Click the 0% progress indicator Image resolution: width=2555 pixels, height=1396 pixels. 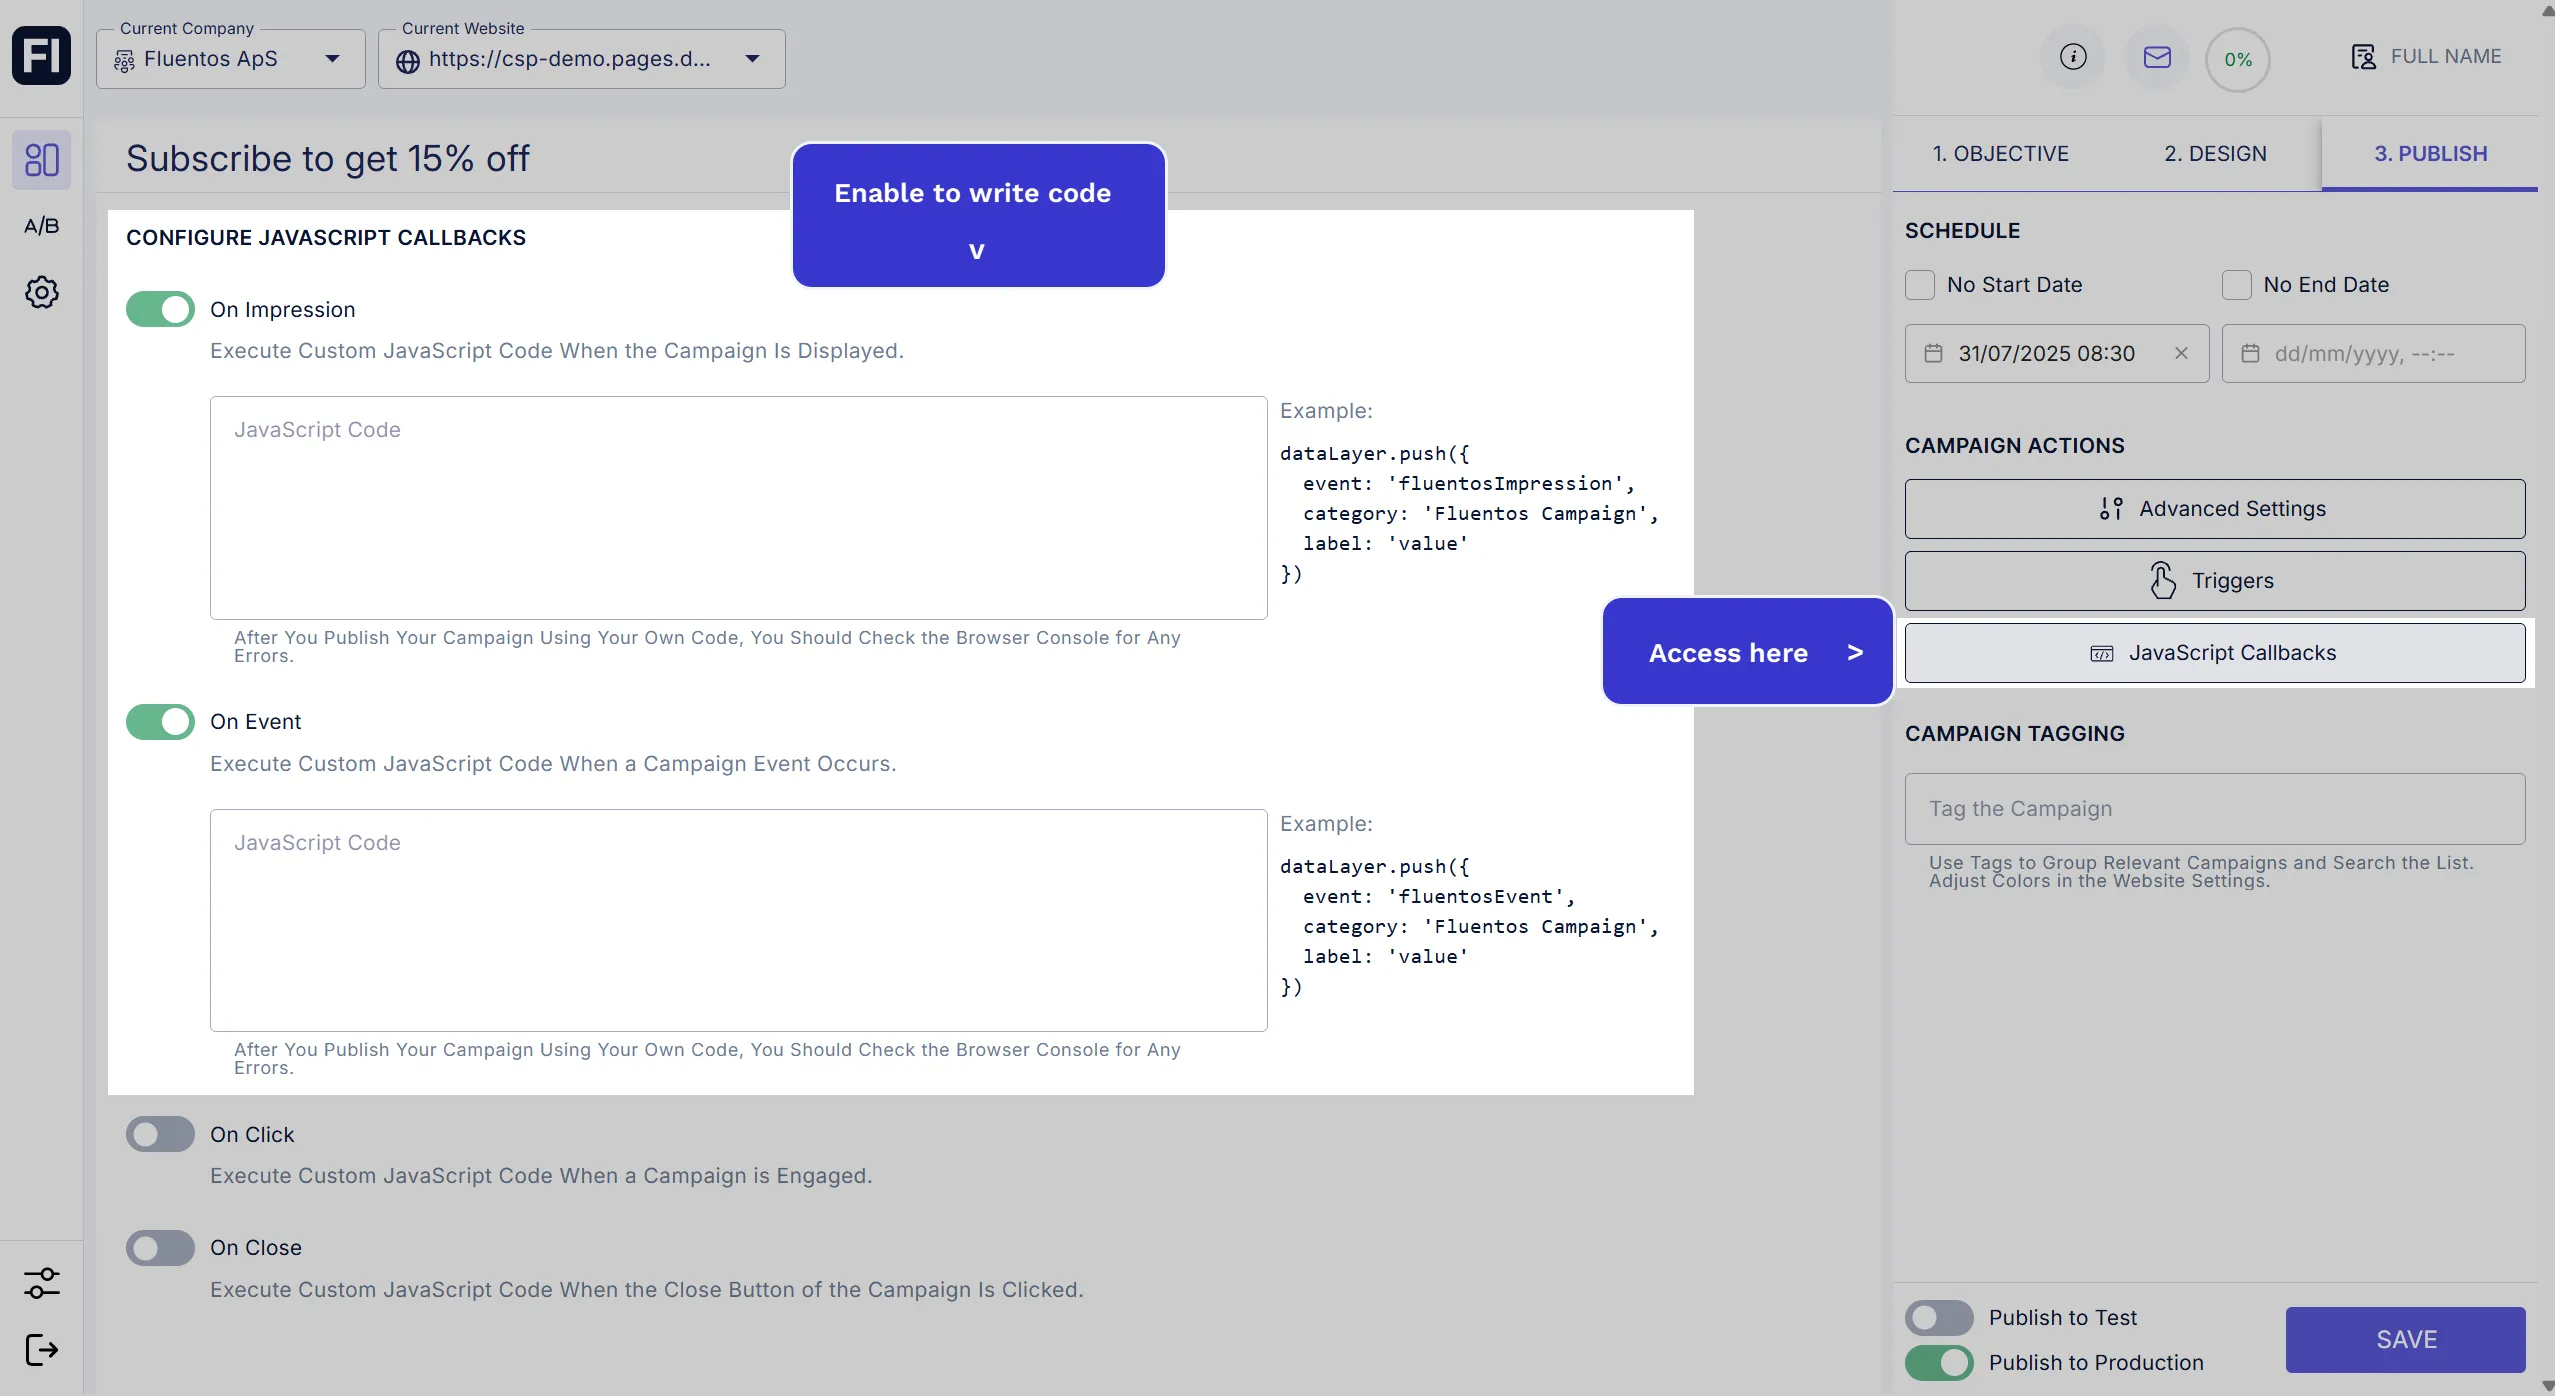2238,59
